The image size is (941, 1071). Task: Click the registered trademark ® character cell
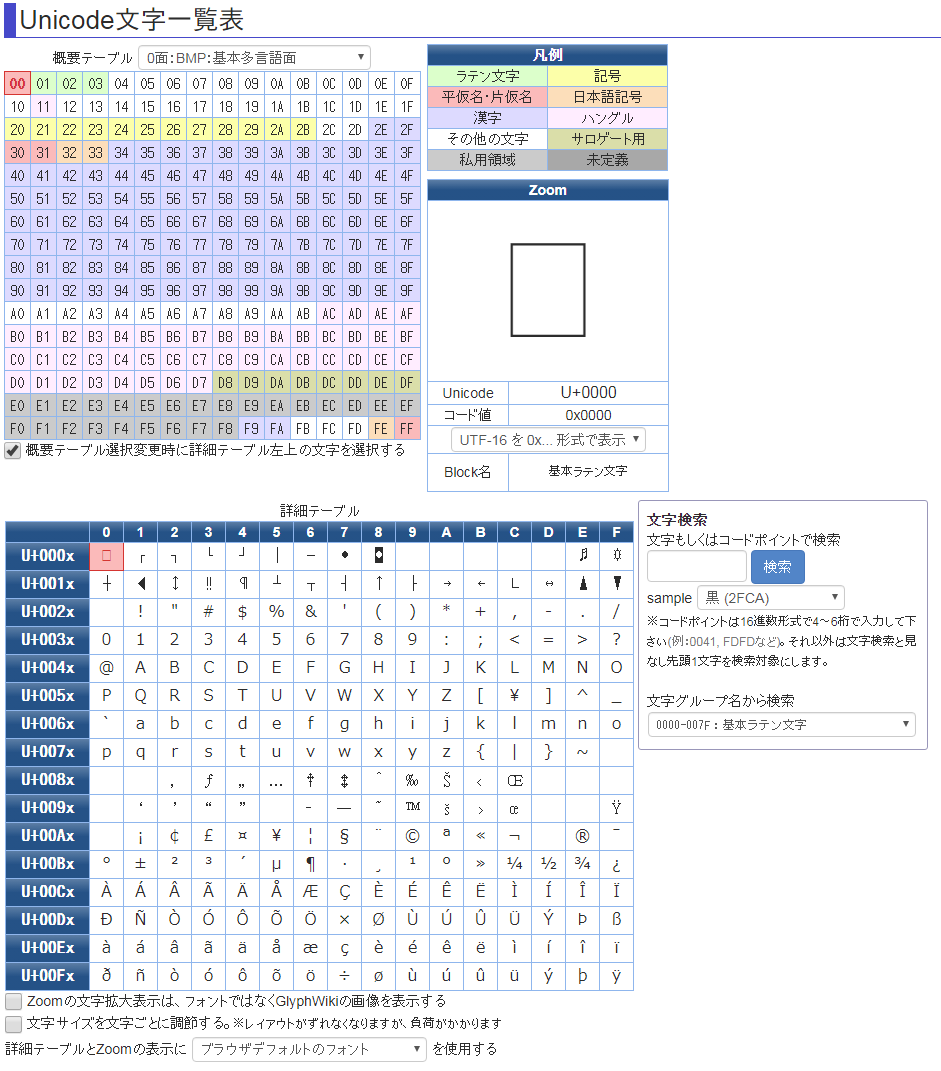click(x=582, y=836)
